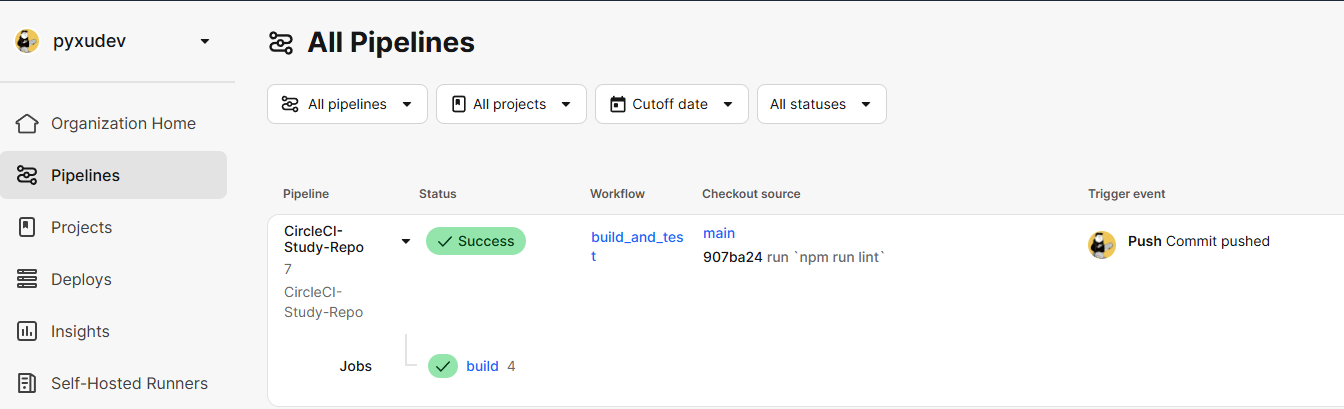Screen dimensions: 1344x409
Task: Click the pipeline number 7
Action: pyautogui.click(x=288, y=270)
